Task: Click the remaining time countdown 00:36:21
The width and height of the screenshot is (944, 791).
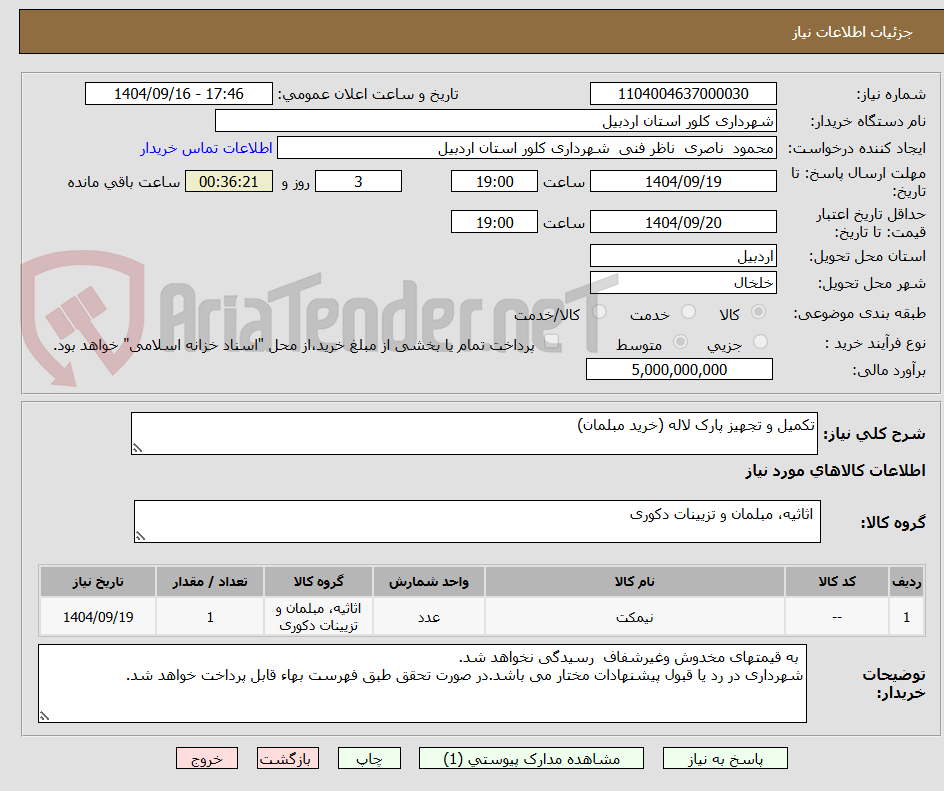Action: tap(229, 181)
